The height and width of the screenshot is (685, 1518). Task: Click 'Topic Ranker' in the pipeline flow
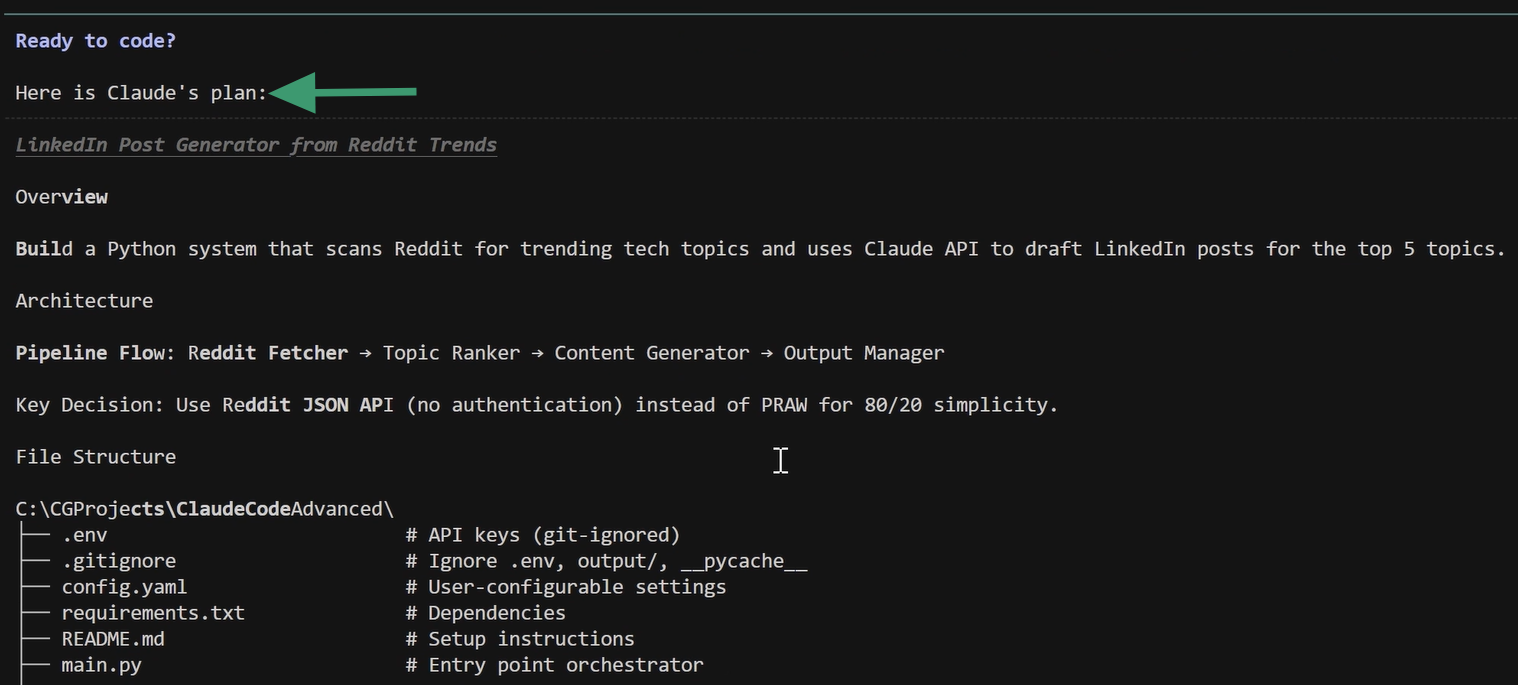[x=451, y=353]
